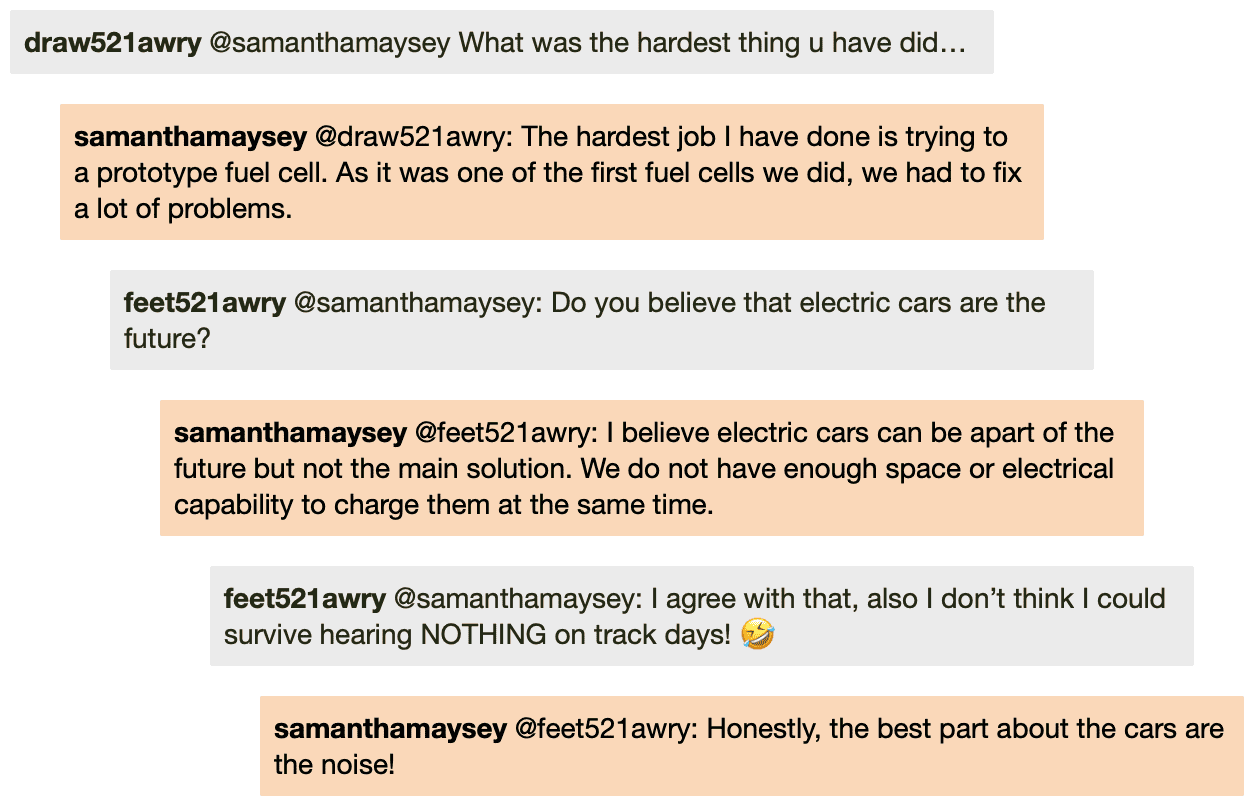Screen dimensions: 1252x806
Task: Click @feet521awry mention in the noise reply
Action: (607, 729)
